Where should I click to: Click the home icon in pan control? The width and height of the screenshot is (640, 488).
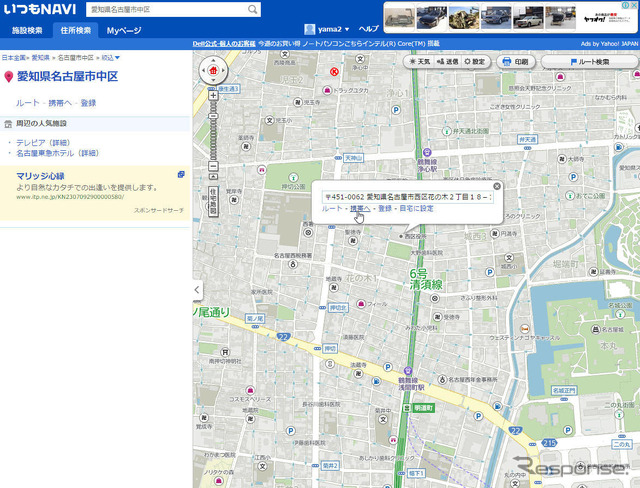[213, 71]
